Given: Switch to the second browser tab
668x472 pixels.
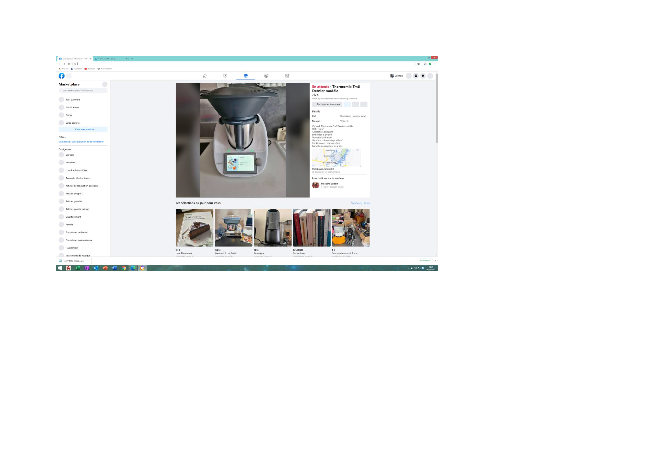Looking at the screenshot, I should tap(112, 58).
